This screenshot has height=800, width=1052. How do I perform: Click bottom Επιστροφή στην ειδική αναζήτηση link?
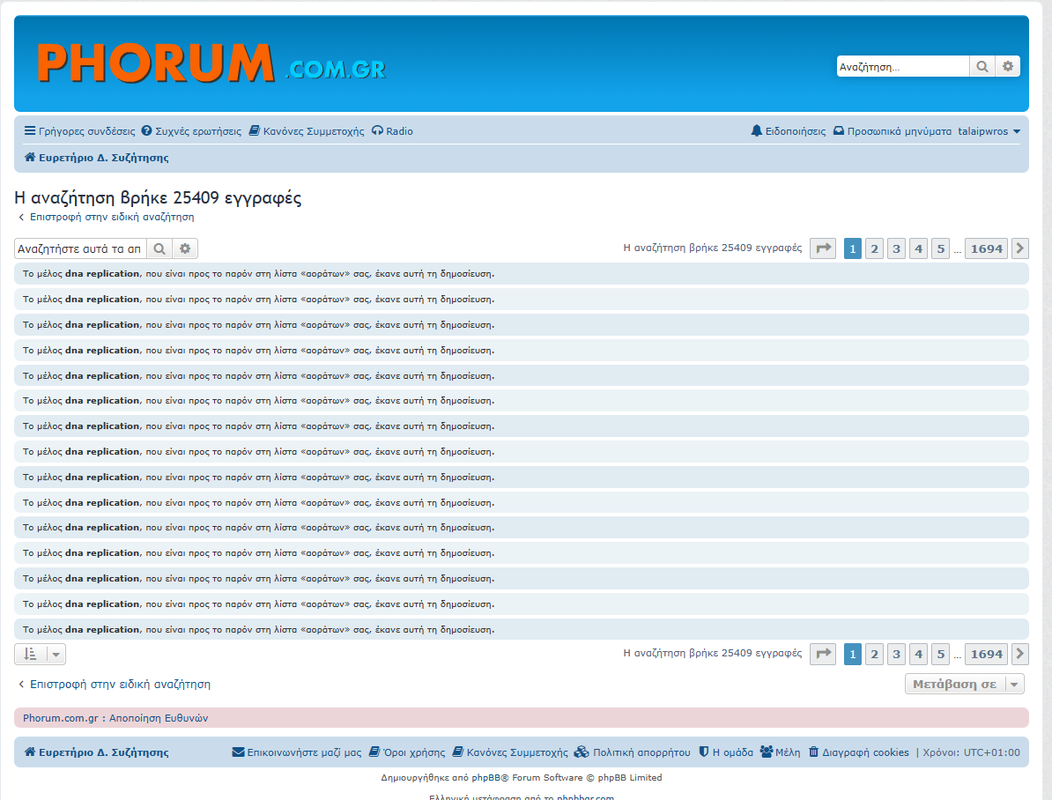(114, 684)
